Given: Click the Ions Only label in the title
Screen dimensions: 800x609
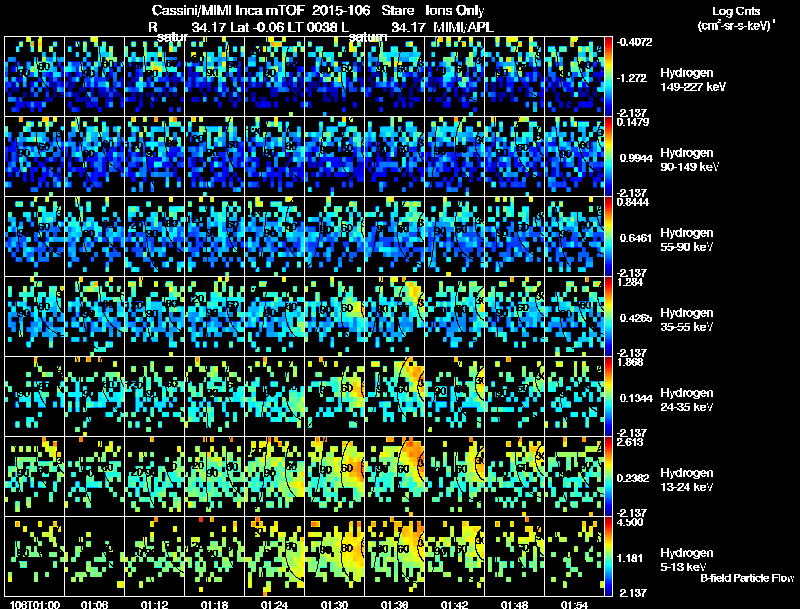Looking at the screenshot, I should pyautogui.click(x=455, y=11).
